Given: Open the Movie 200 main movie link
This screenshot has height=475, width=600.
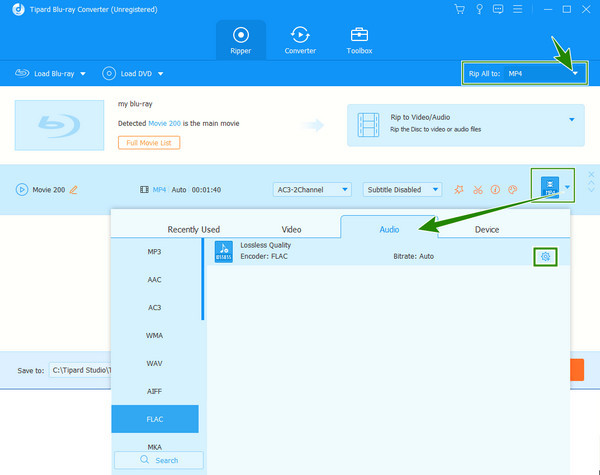Looking at the screenshot, I should point(164,123).
